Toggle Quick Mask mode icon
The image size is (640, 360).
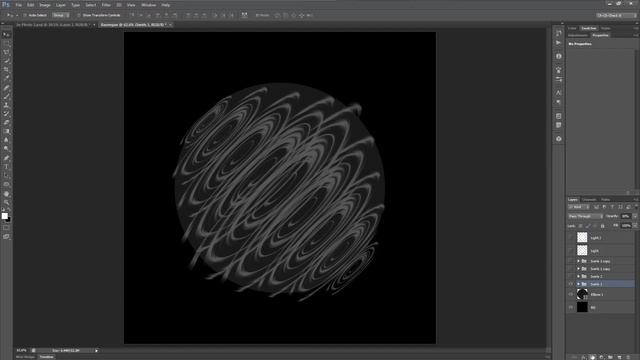[6, 228]
